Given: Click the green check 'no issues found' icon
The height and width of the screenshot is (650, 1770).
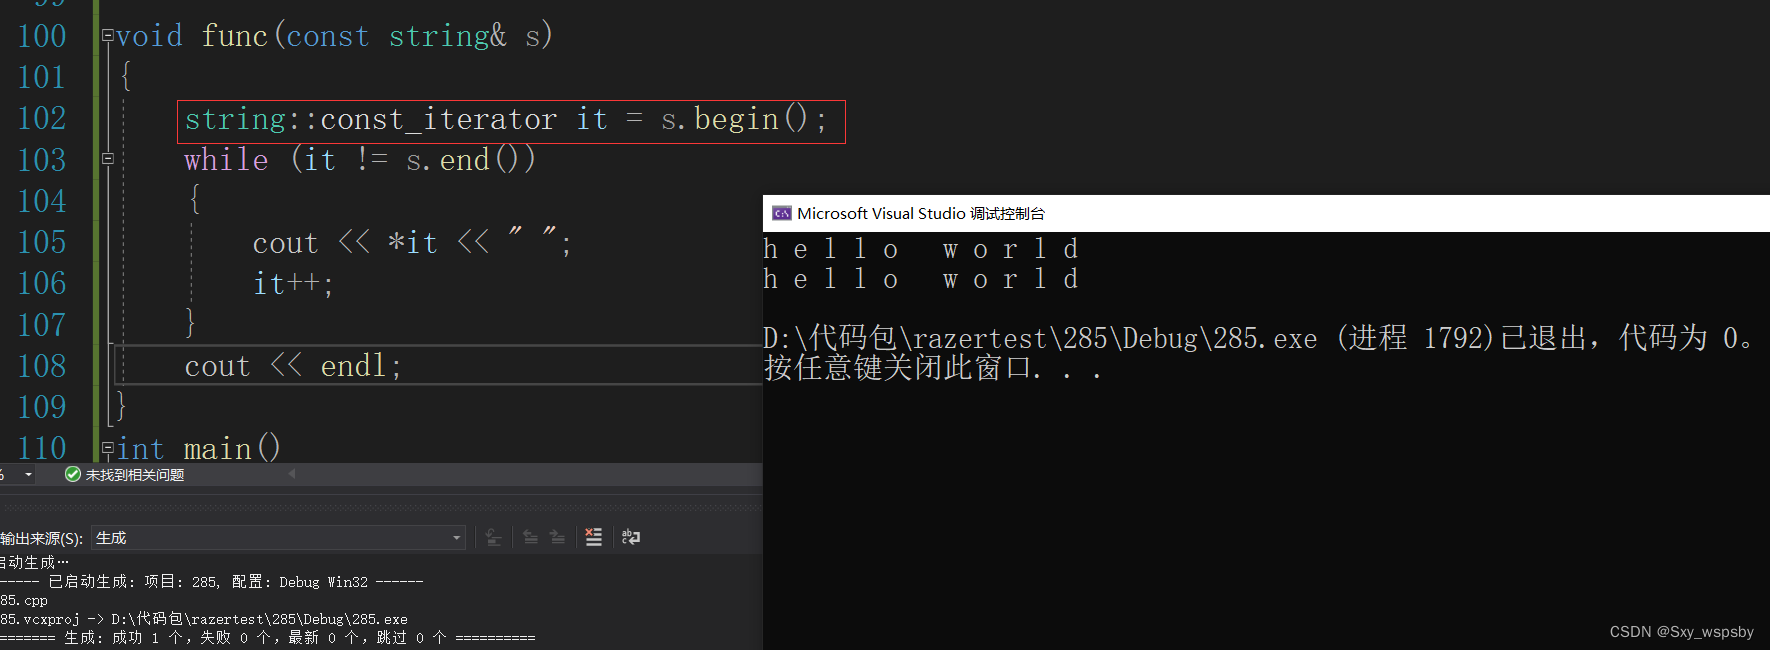Looking at the screenshot, I should coord(73,474).
